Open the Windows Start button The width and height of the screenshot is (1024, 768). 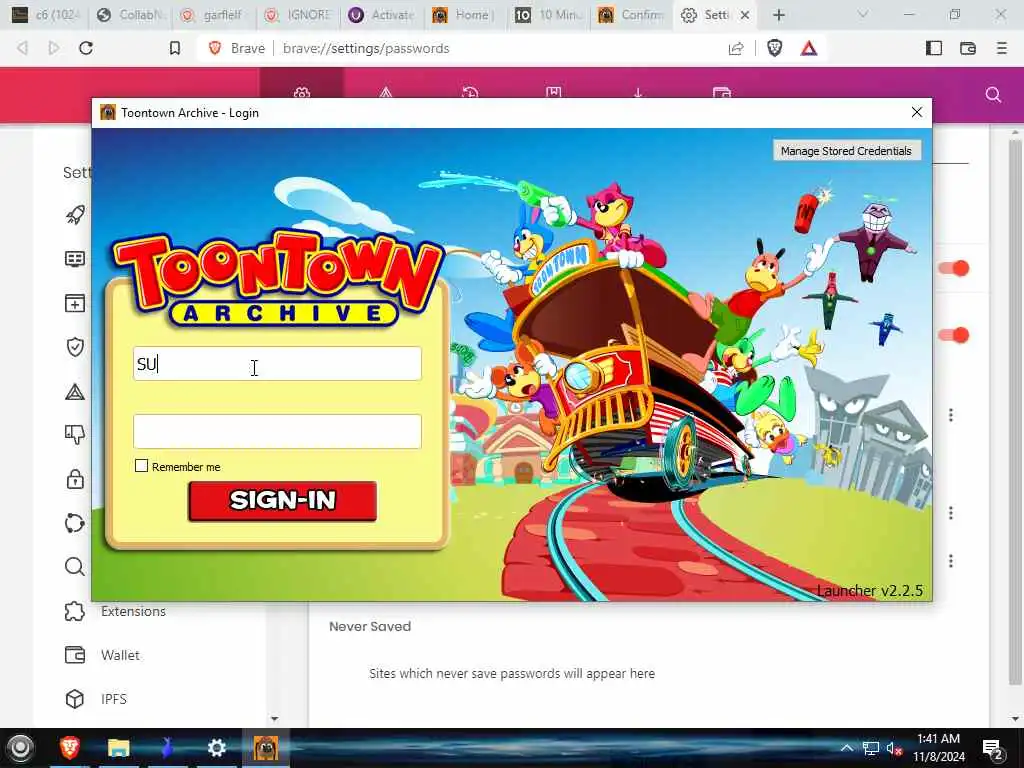coord(20,748)
